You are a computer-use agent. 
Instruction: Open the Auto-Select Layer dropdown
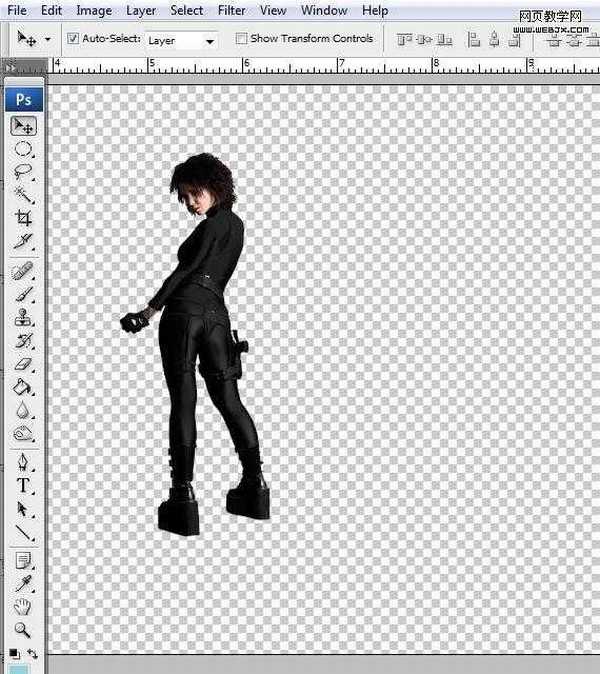(x=181, y=41)
